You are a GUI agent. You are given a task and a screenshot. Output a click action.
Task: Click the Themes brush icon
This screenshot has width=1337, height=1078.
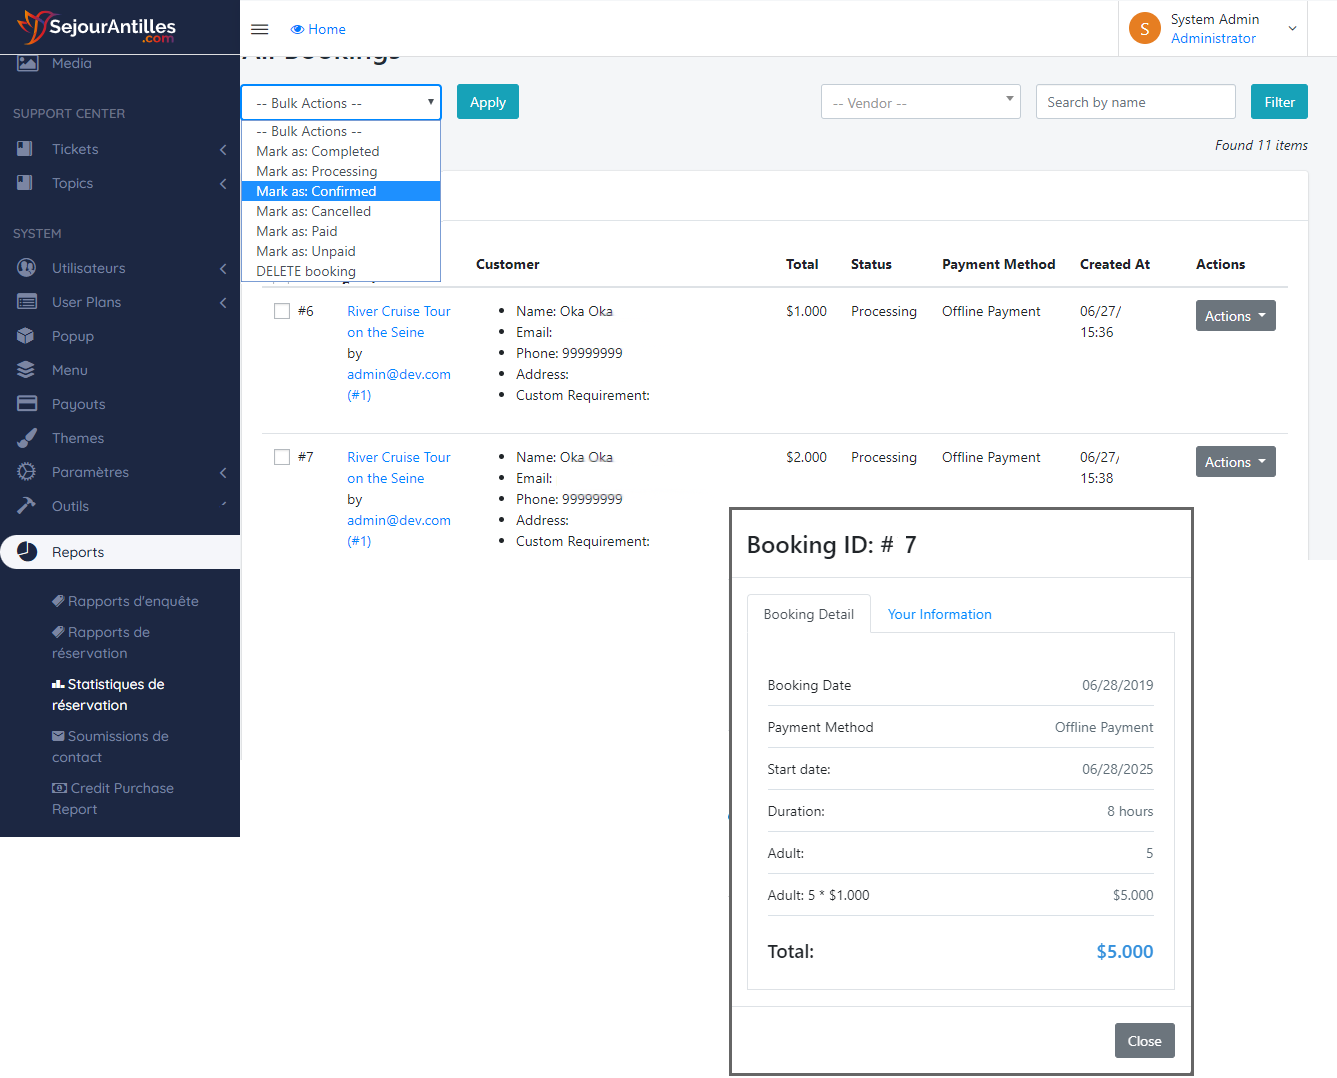point(26,438)
